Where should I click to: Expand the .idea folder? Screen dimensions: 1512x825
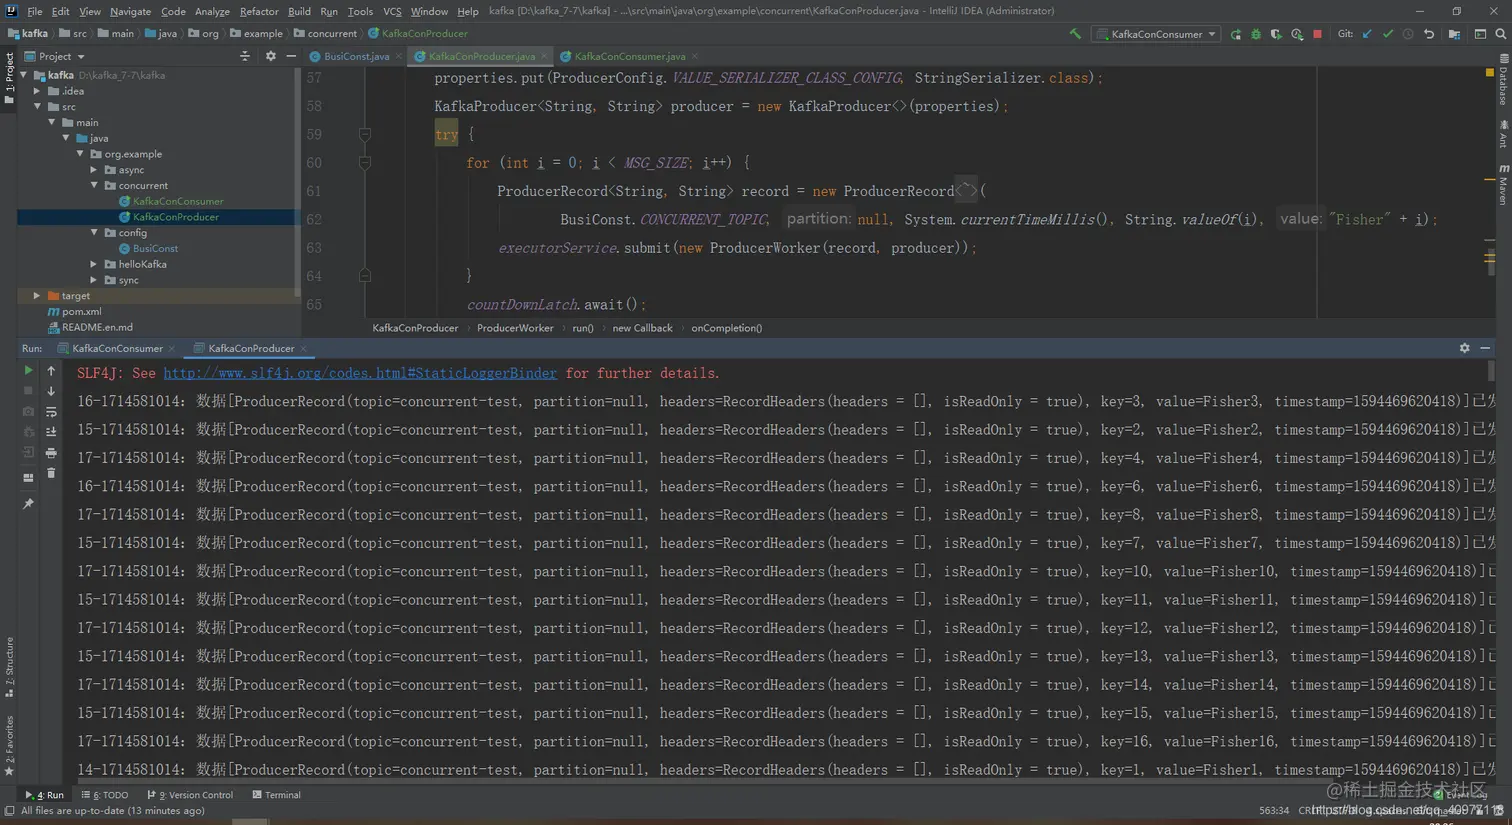(x=38, y=91)
